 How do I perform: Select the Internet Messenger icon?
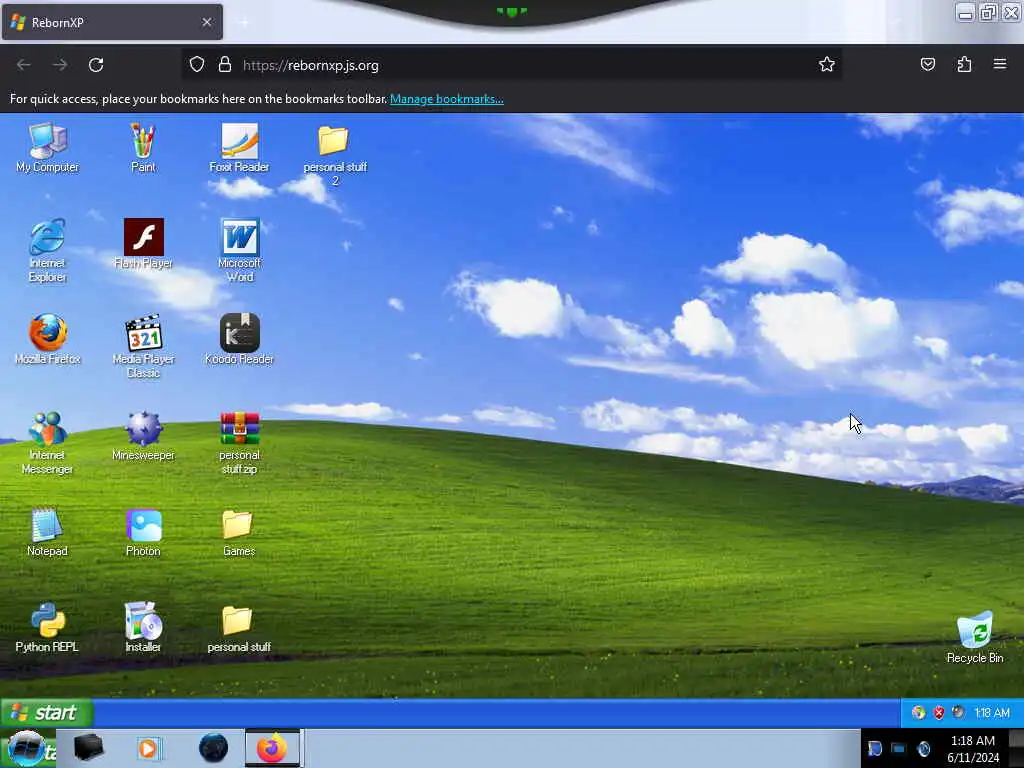(47, 443)
